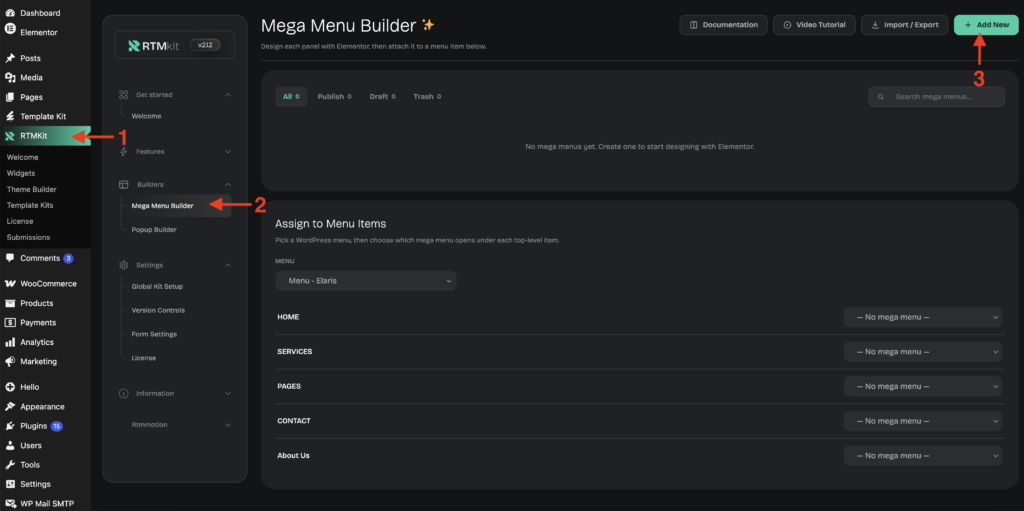
Task: Click the Import / Export button
Action: point(904,25)
